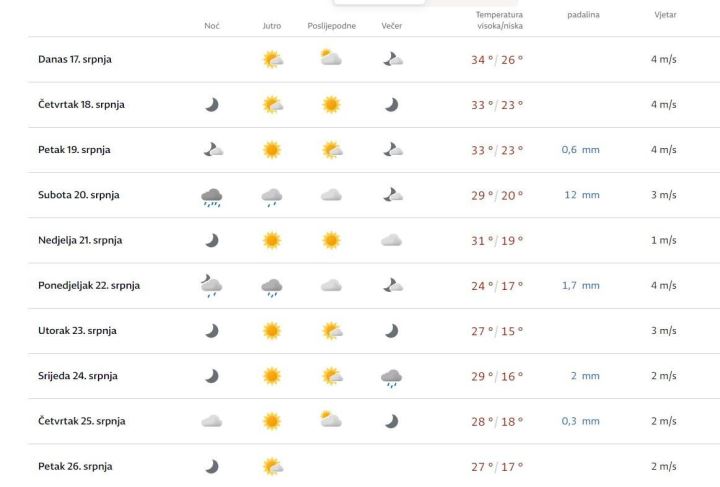Click the partly cloudy afternoon icon for Utorak 23.
Viewport: 720px width, 487px height.
coord(332,331)
